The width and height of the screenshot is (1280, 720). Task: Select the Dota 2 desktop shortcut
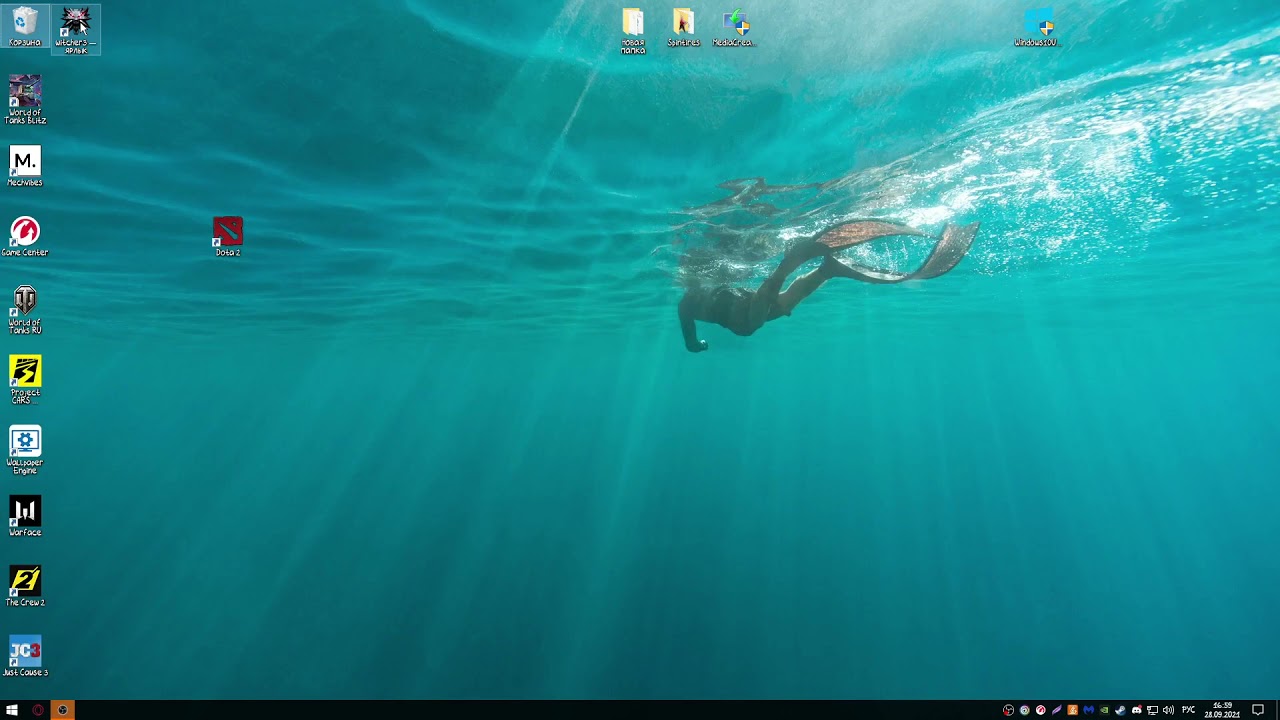[227, 233]
